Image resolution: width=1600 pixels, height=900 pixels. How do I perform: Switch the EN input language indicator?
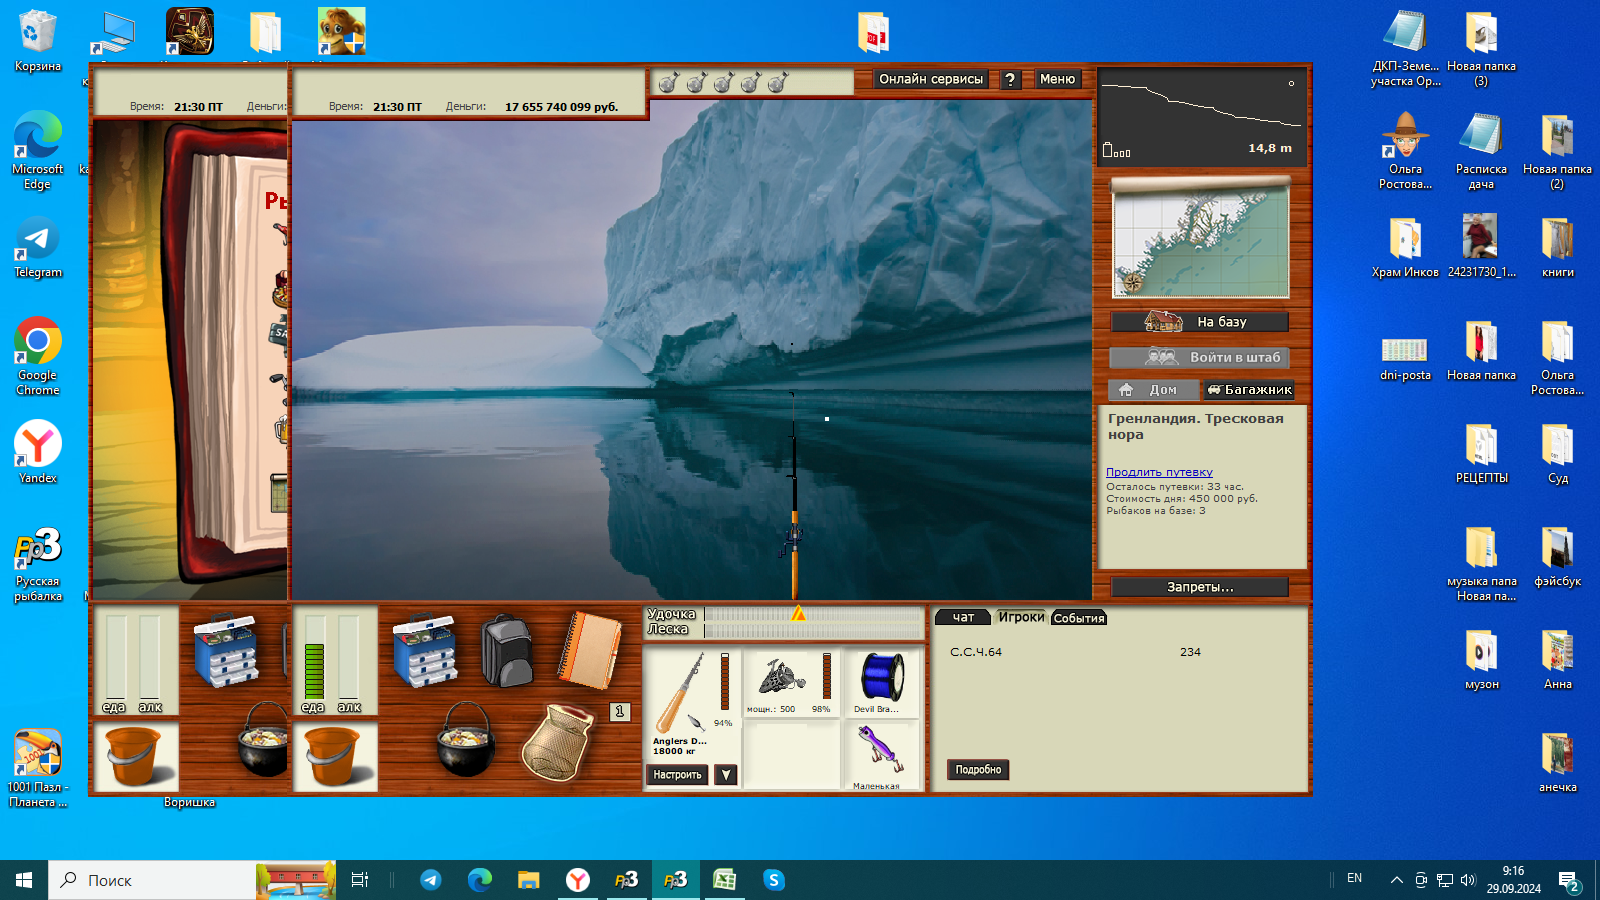pos(1354,879)
